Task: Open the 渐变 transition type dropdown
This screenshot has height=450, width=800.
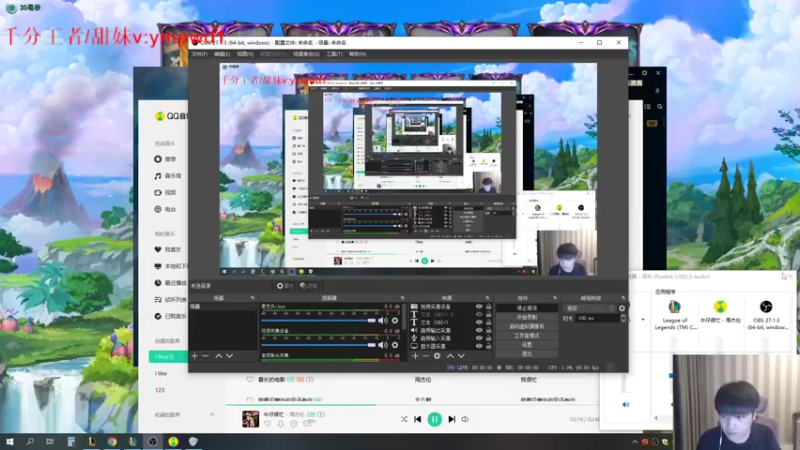Action: pos(590,308)
